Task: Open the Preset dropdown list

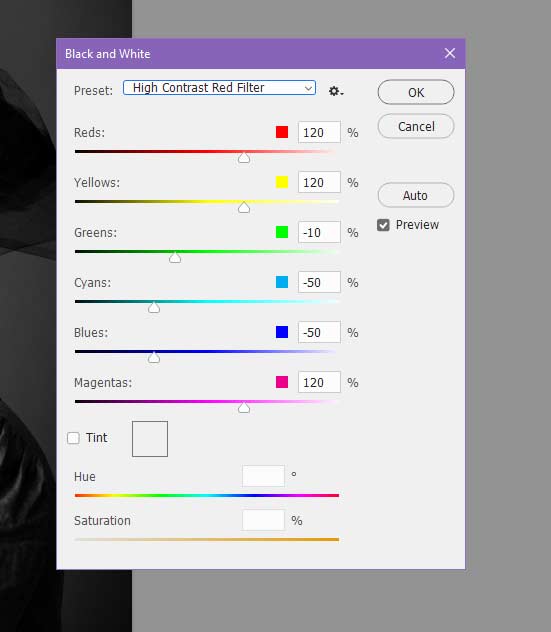Action: (219, 87)
